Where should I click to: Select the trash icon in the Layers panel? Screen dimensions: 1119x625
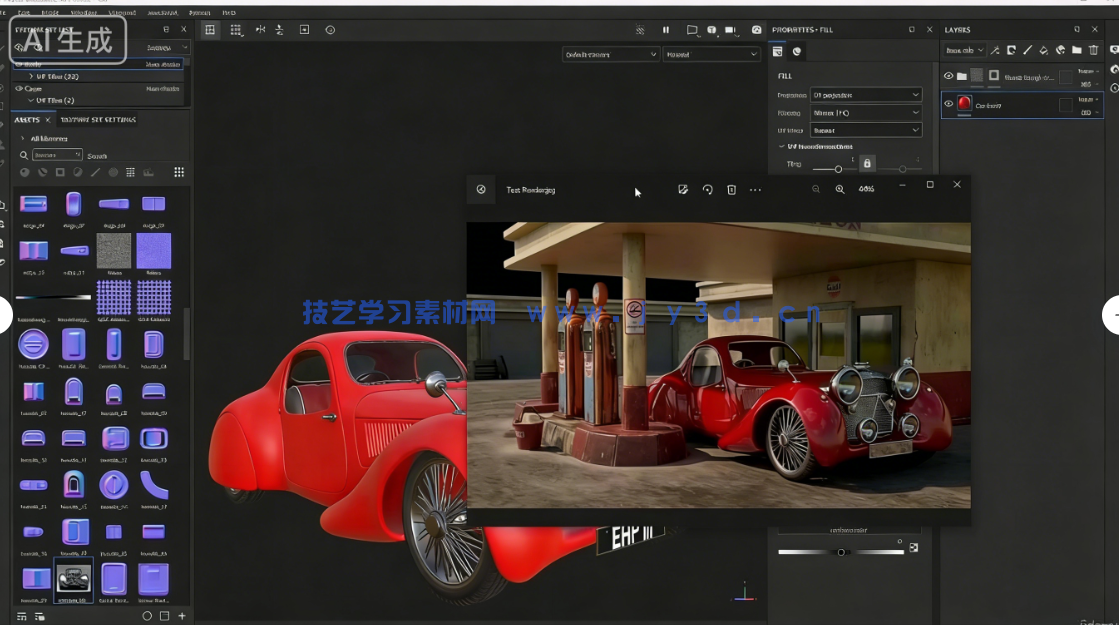pyautogui.click(x=1095, y=50)
